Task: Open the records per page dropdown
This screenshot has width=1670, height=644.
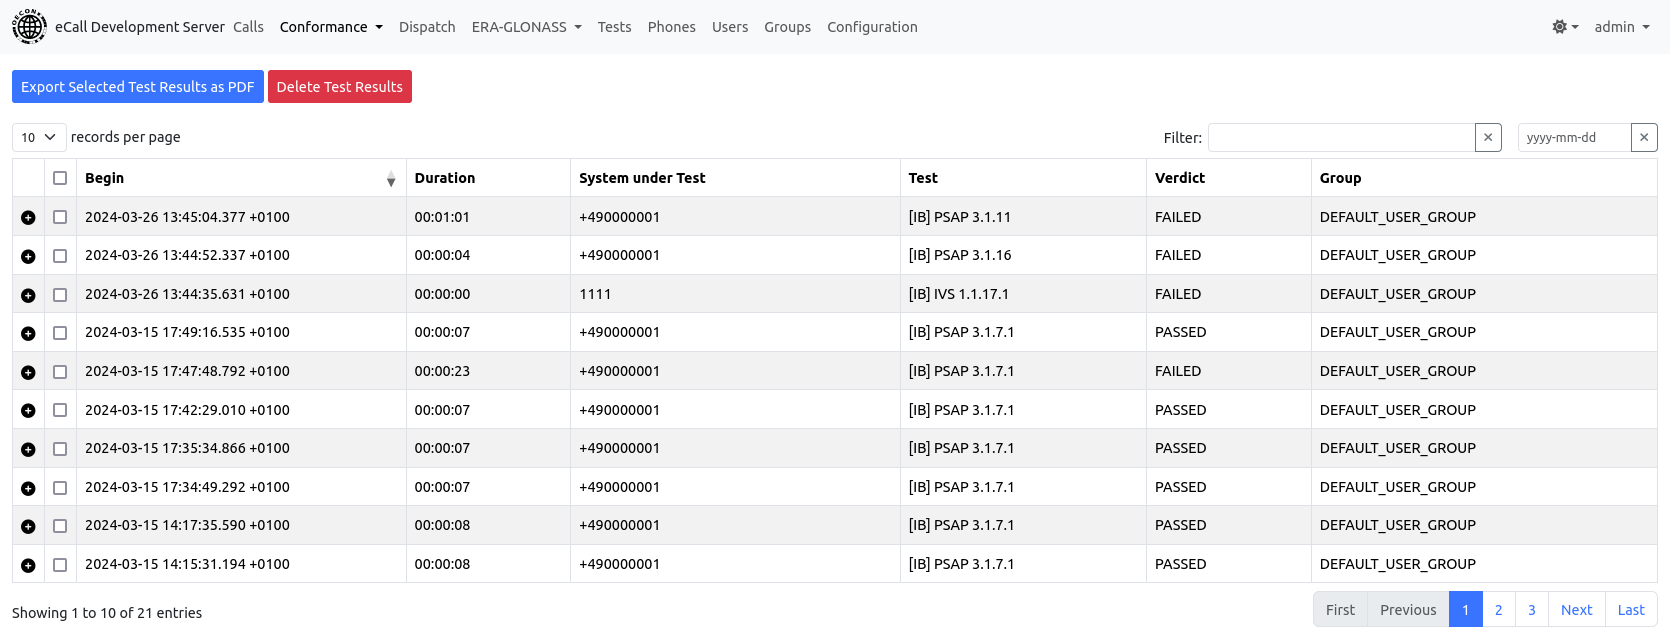Action: (39, 138)
